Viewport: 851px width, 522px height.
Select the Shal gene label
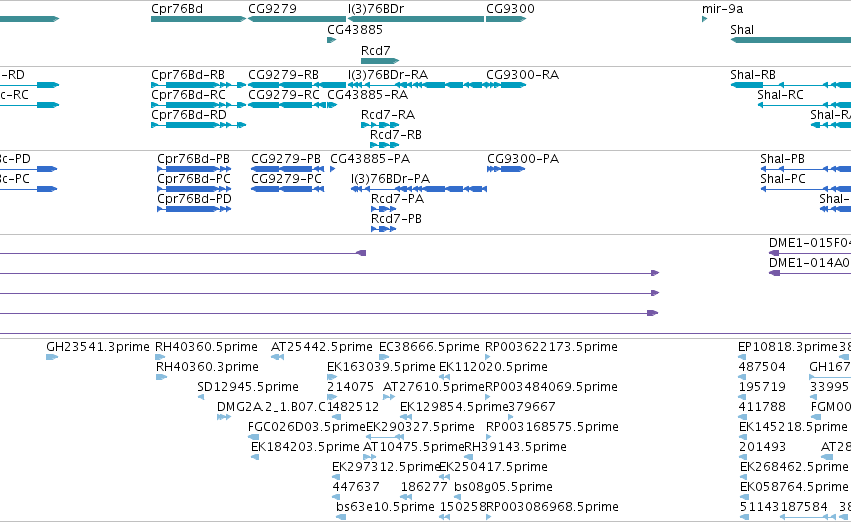click(742, 29)
